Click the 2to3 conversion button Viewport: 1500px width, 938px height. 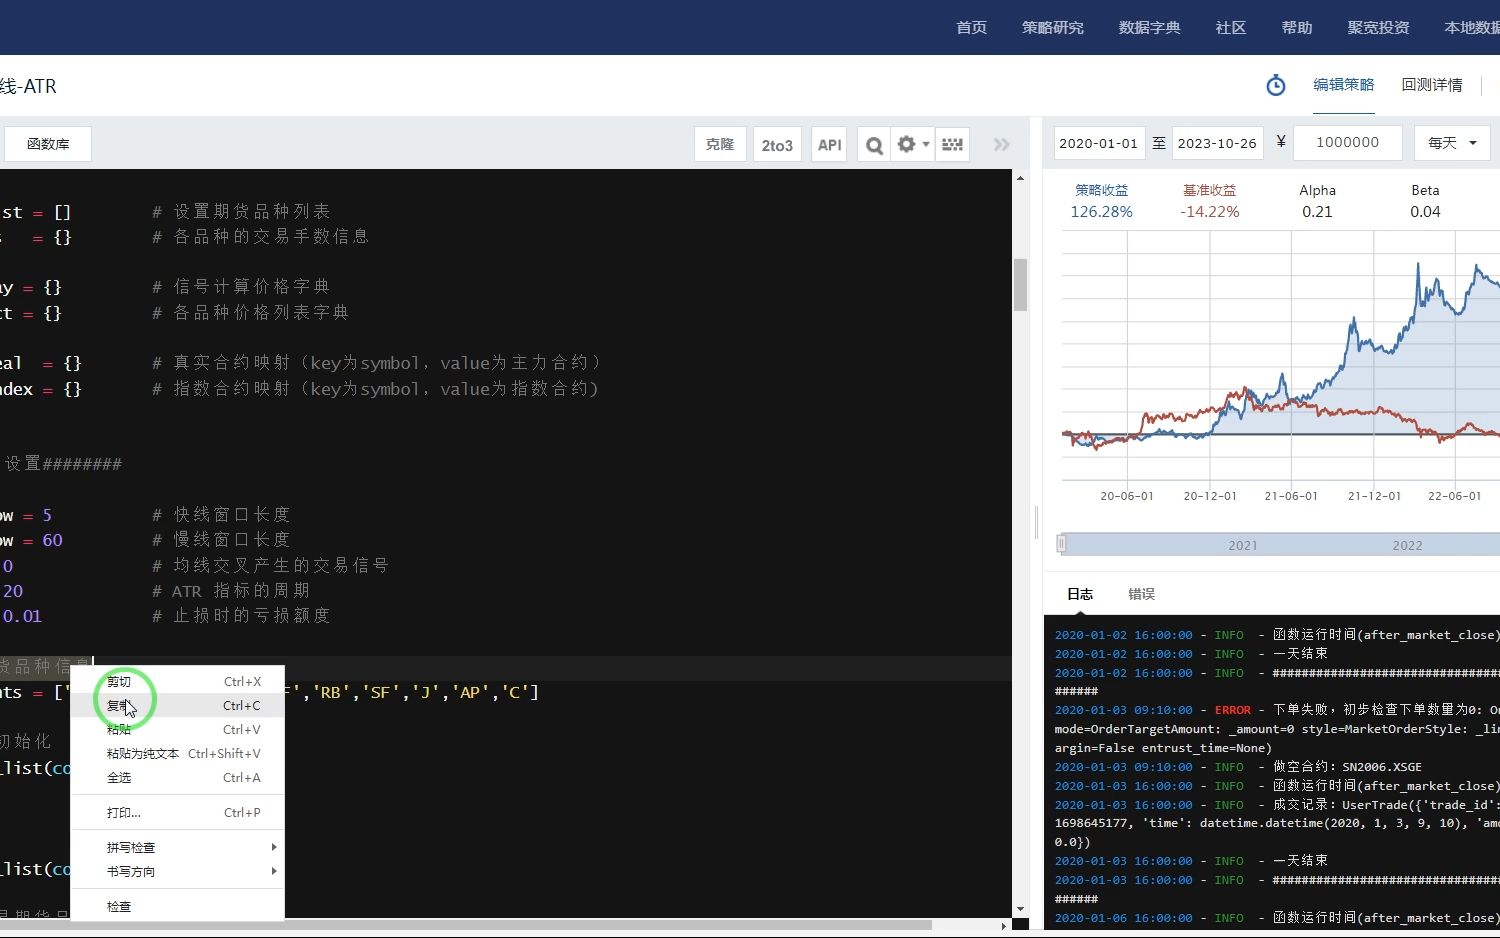click(x=777, y=145)
